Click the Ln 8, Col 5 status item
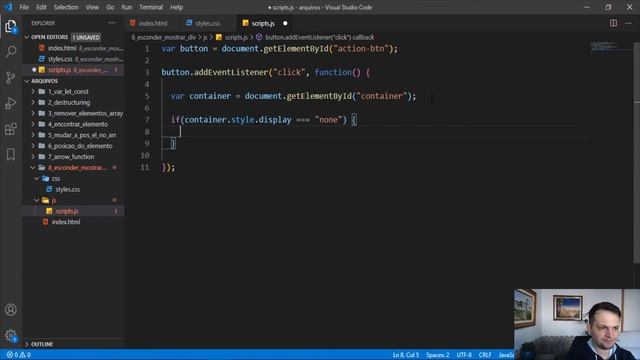 click(x=406, y=355)
